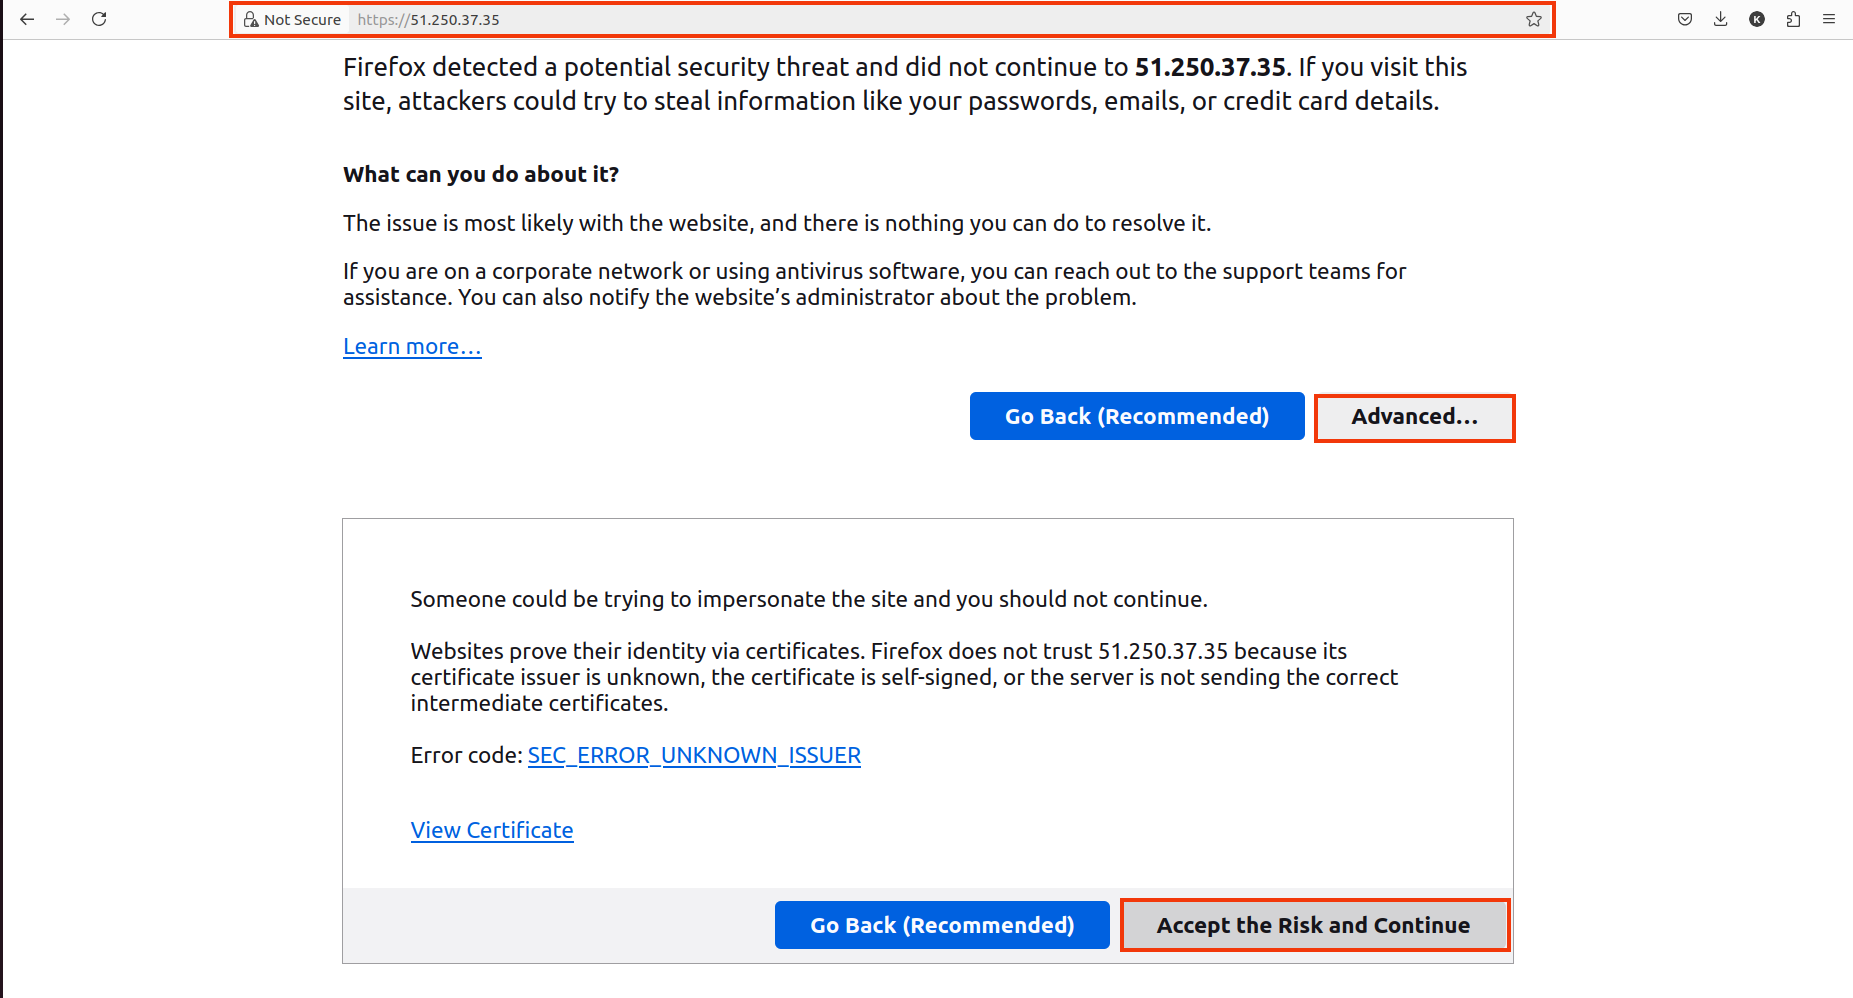
Task: Open the Save to Pocket icon
Action: 1685,19
